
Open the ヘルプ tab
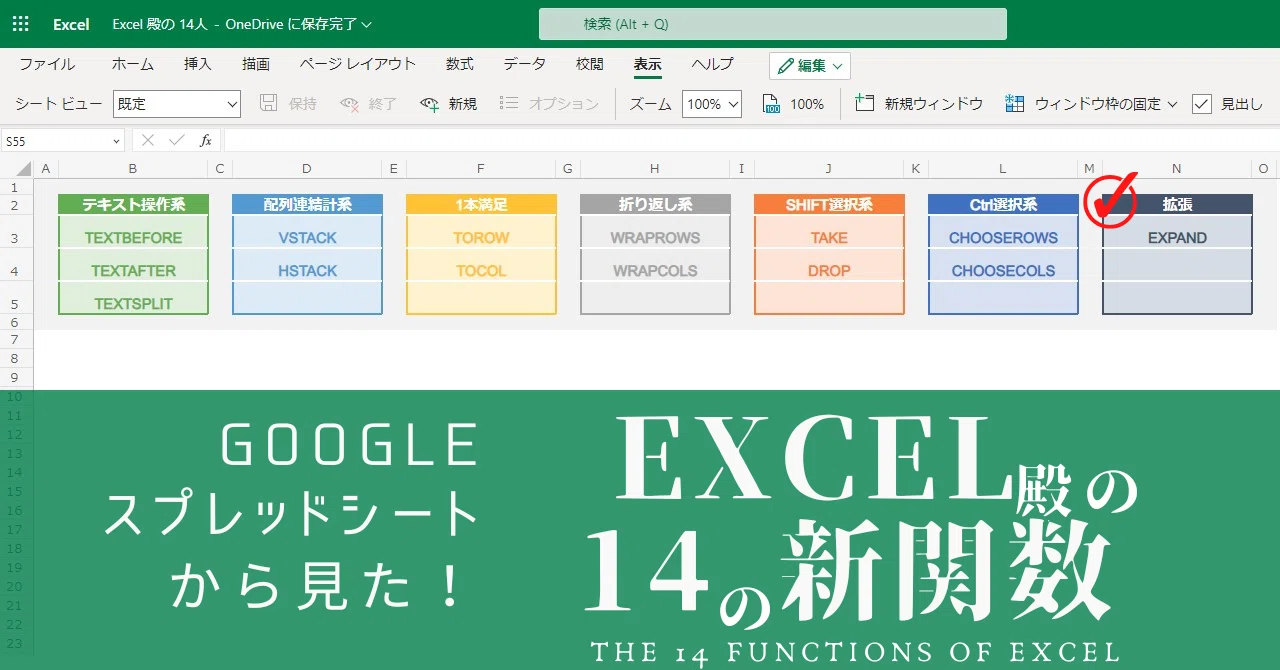click(x=712, y=64)
